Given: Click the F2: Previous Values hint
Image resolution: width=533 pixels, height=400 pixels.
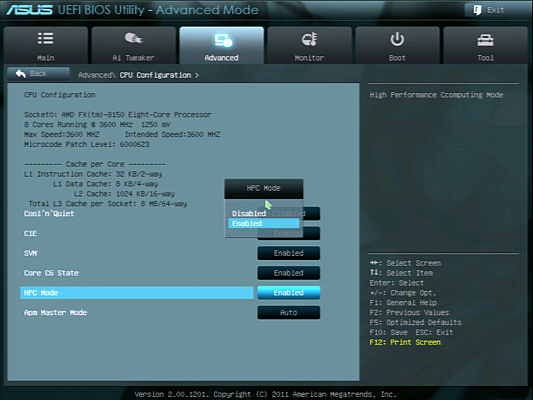Looking at the screenshot, I should [x=409, y=313].
